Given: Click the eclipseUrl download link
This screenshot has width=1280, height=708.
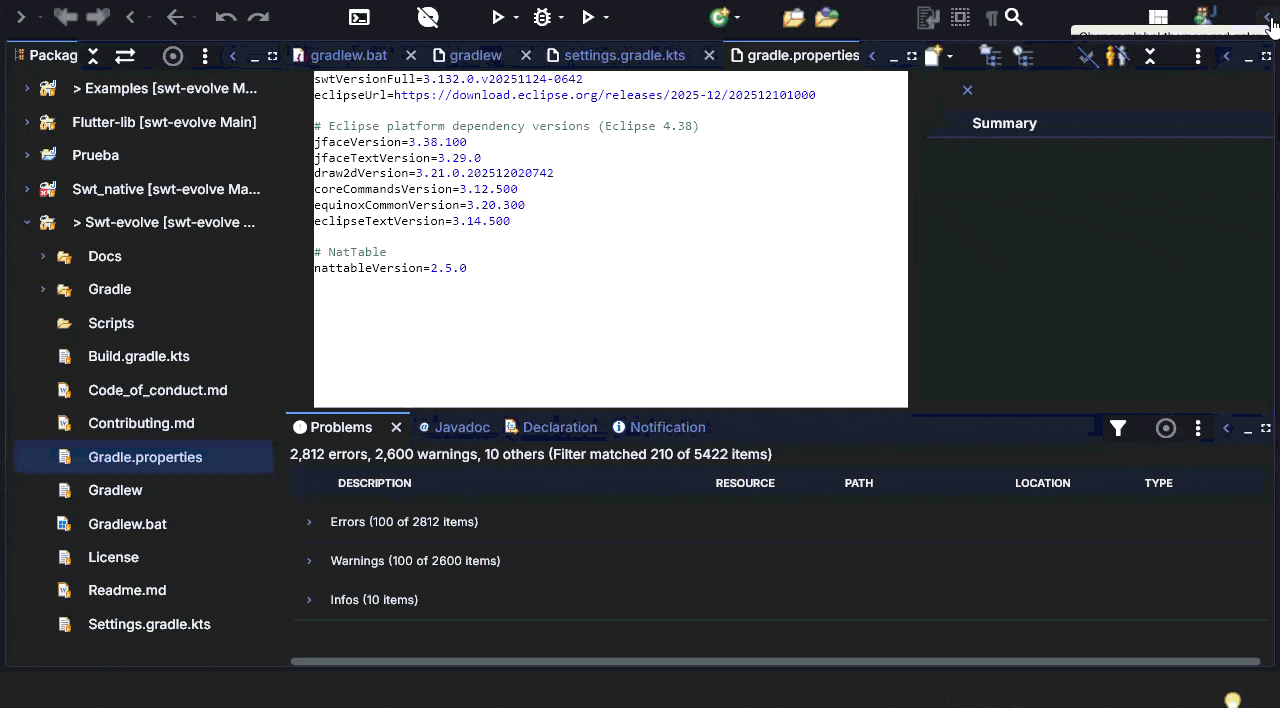Looking at the screenshot, I should tap(604, 95).
